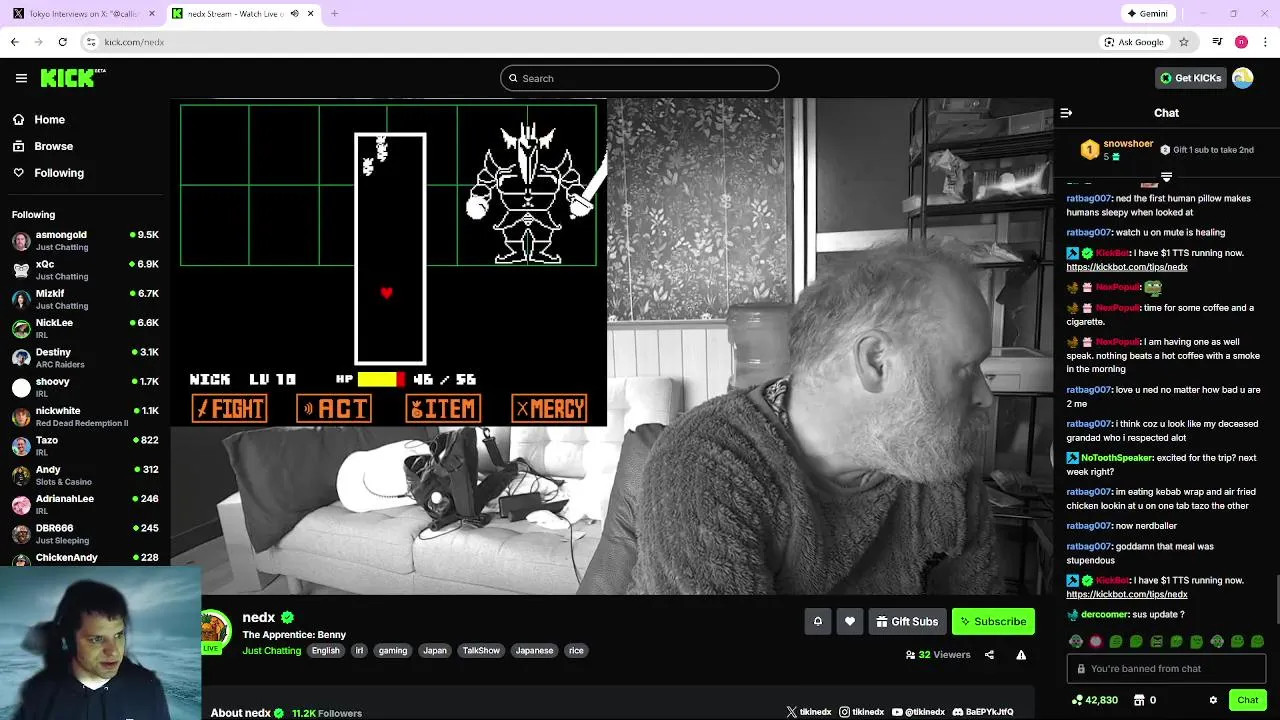The width and height of the screenshot is (1280, 720).
Task: Click the rice tag
Action: [x=576, y=650]
